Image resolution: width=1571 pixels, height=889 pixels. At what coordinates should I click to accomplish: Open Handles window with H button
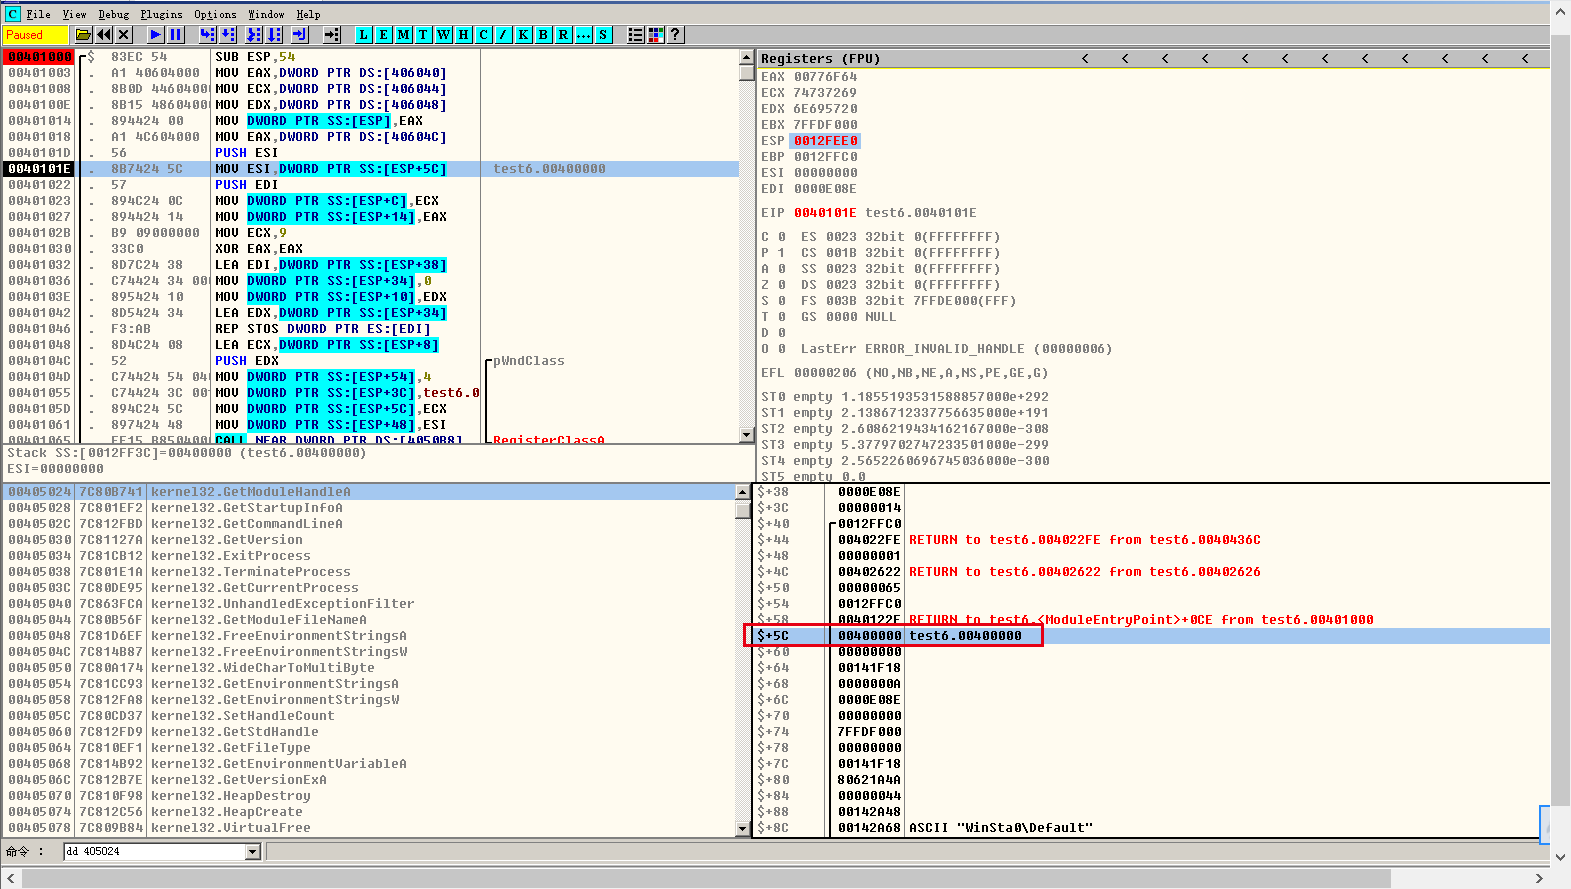[x=464, y=35]
